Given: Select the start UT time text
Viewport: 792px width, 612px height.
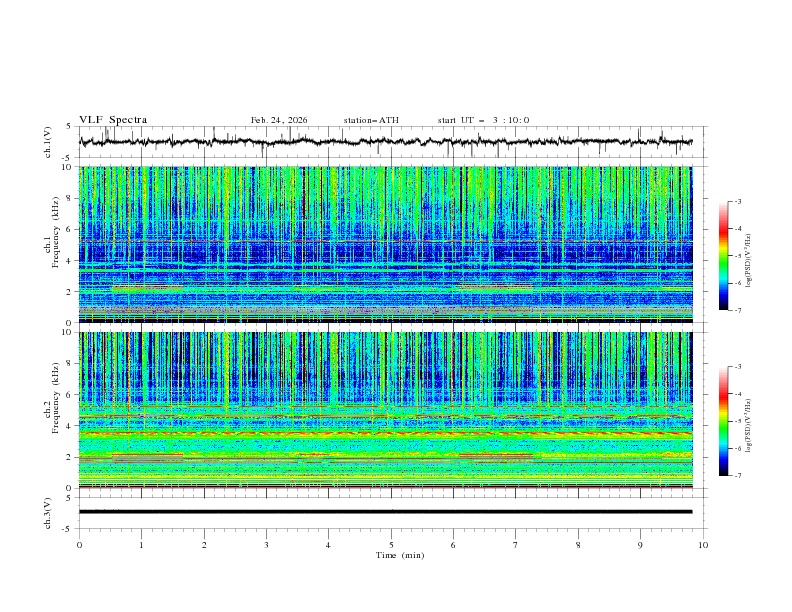Looking at the screenshot, I should [x=483, y=120].
